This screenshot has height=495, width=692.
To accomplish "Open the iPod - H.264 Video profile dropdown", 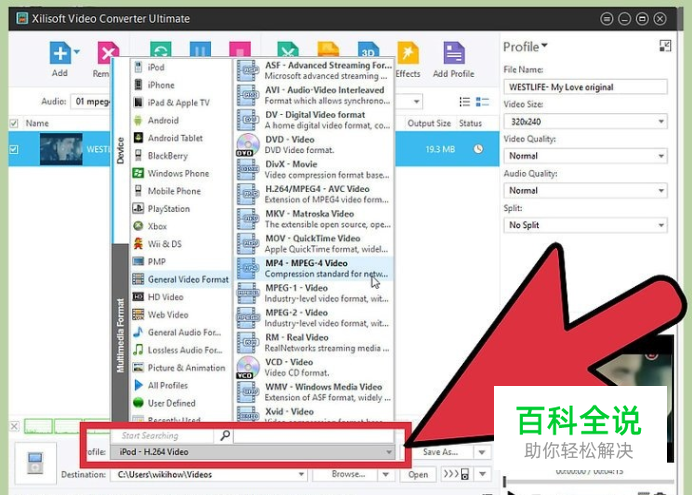I will click(x=252, y=452).
